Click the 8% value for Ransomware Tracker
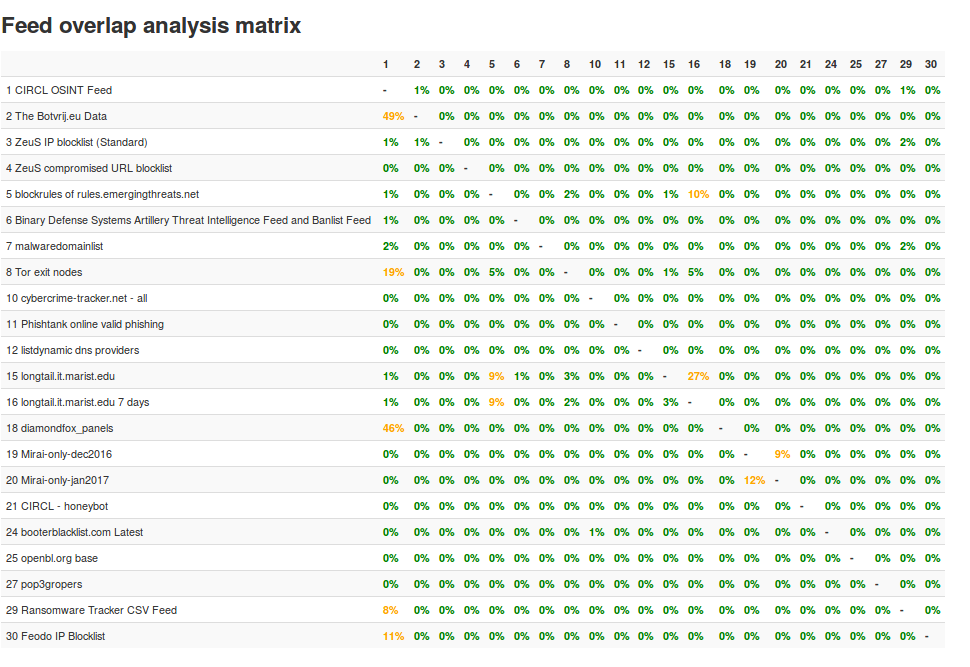 (x=390, y=610)
